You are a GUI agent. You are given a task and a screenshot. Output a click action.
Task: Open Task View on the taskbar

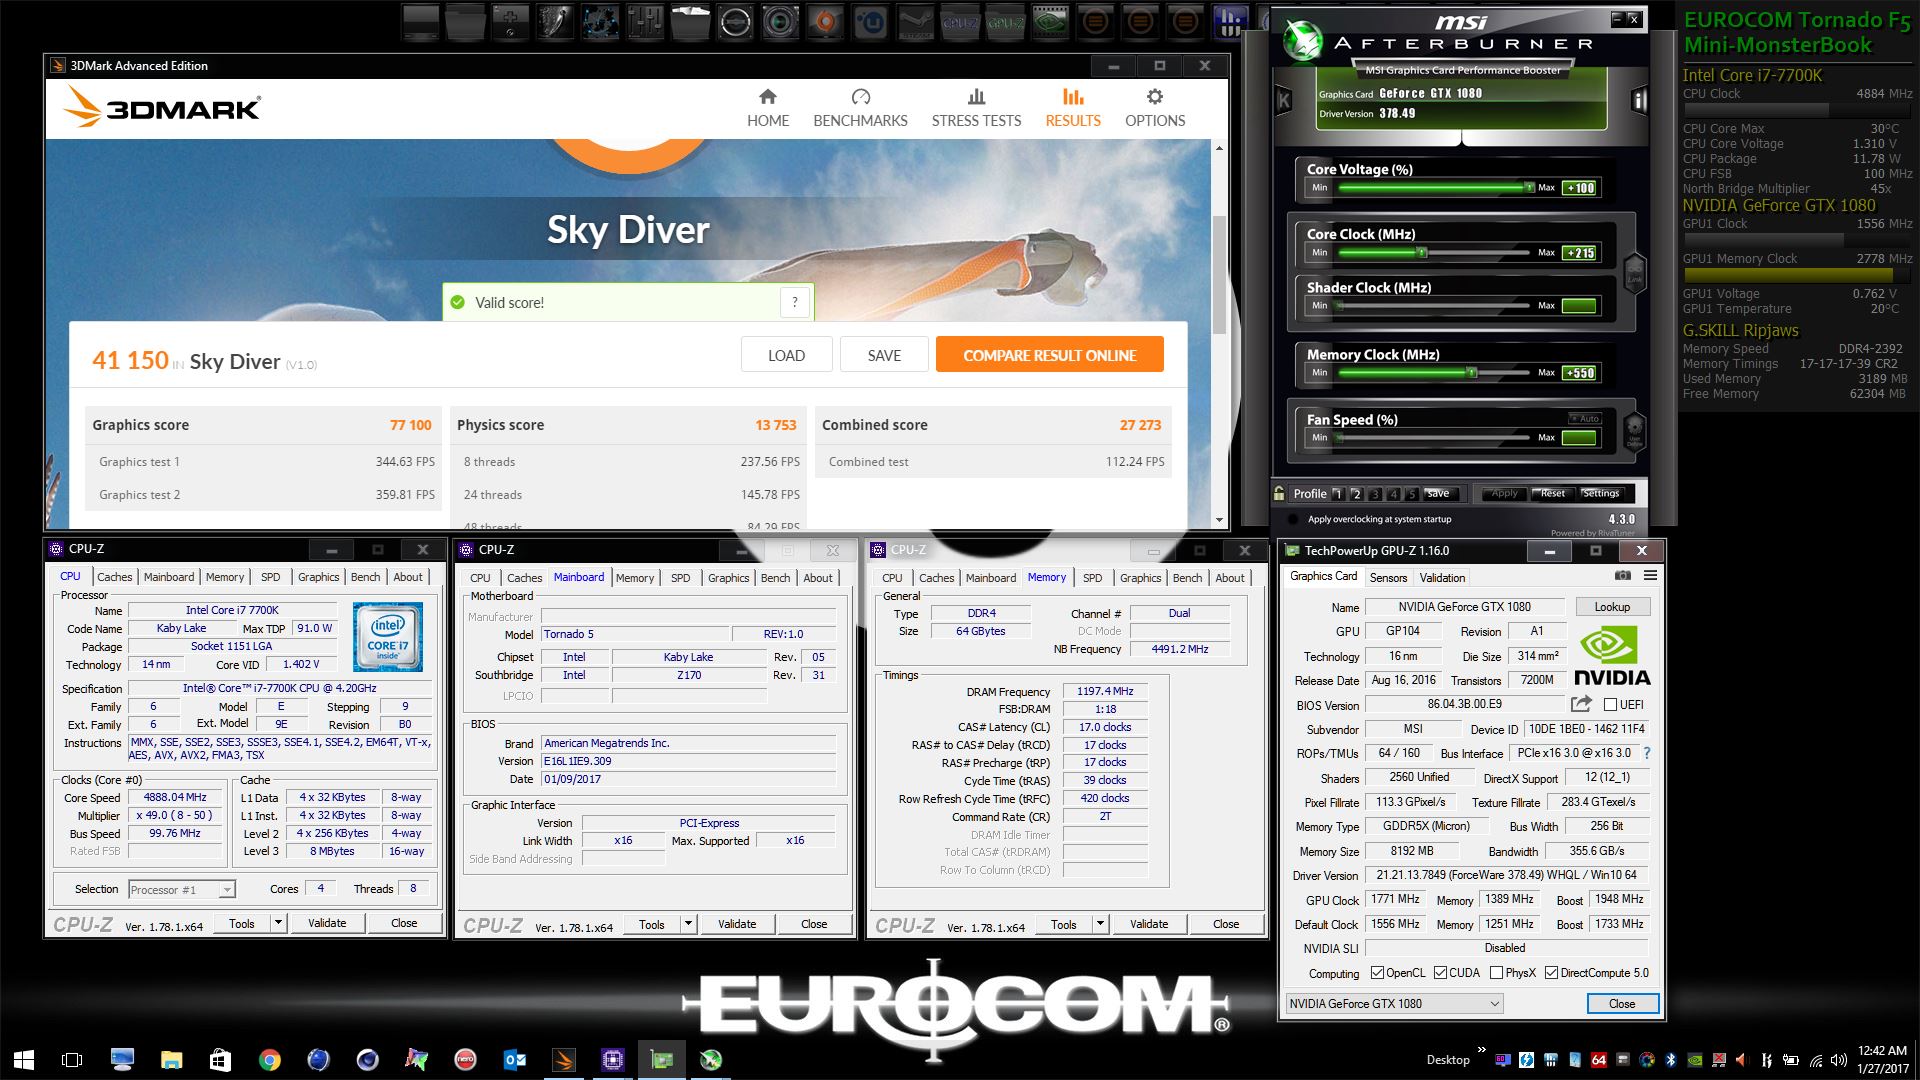tap(72, 1060)
